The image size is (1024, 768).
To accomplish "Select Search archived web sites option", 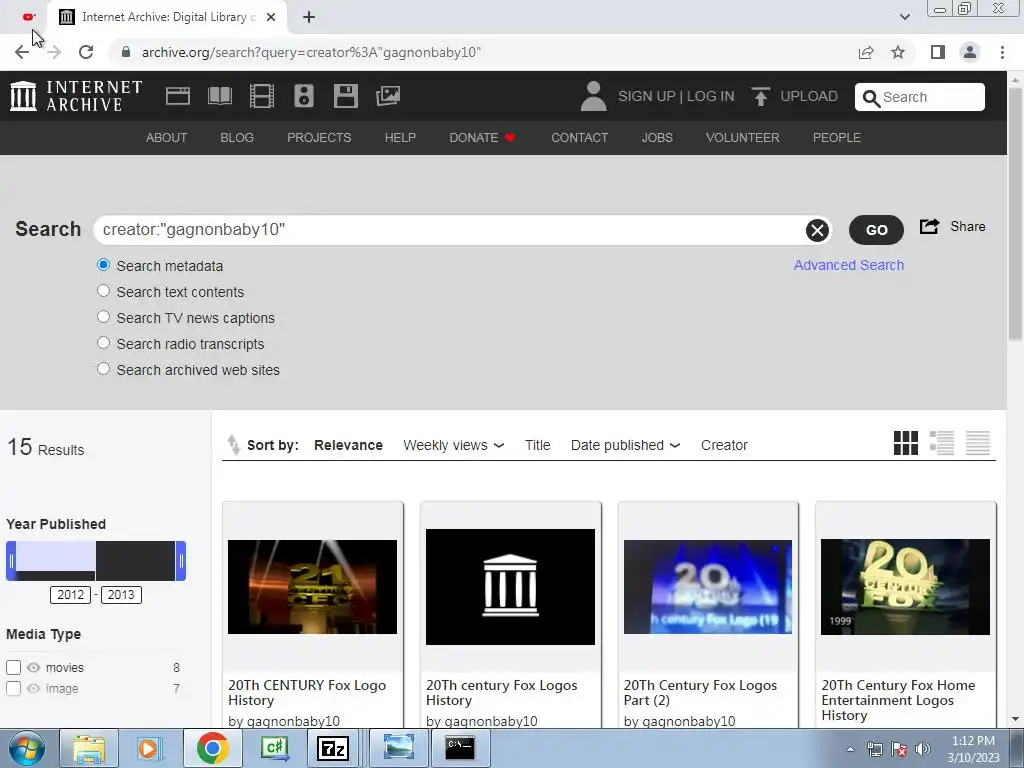I will pos(103,369).
